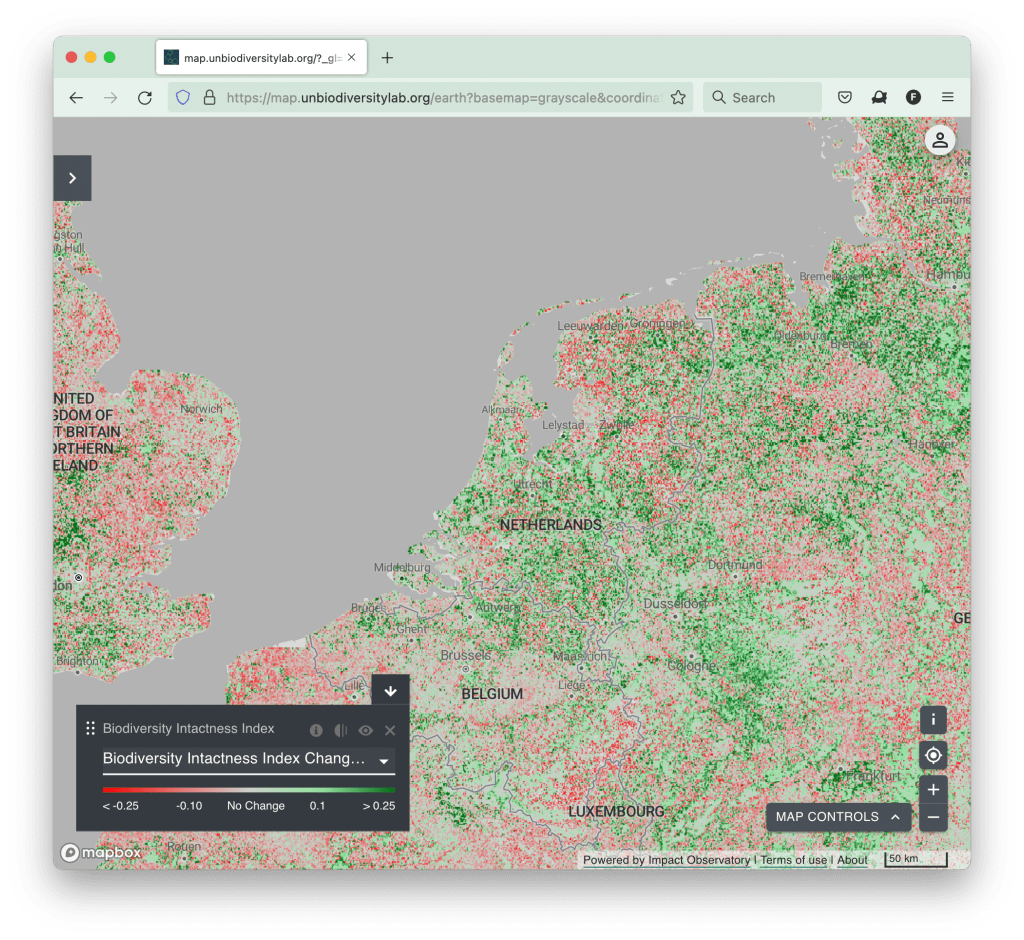The width and height of the screenshot is (1024, 940).
Task: Click the legend color gradient bar
Action: coord(248,790)
